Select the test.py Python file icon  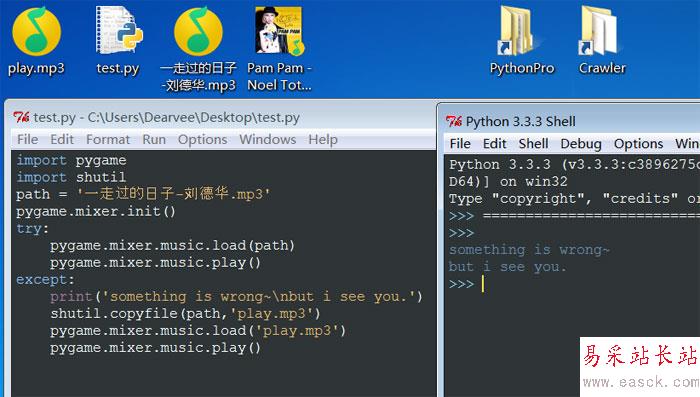click(x=118, y=41)
